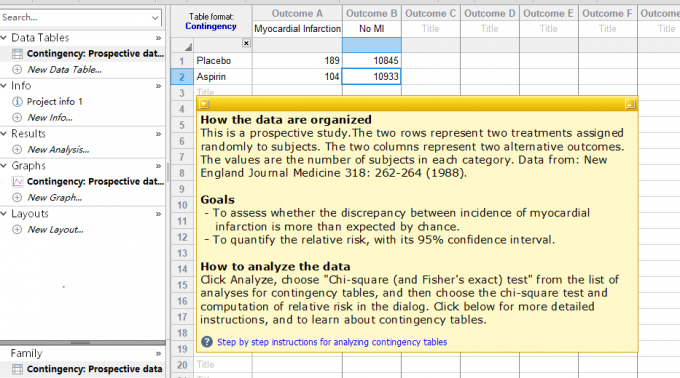This screenshot has height=378, width=680.
Task: Click the Aspirin row title
Action: coord(222,77)
